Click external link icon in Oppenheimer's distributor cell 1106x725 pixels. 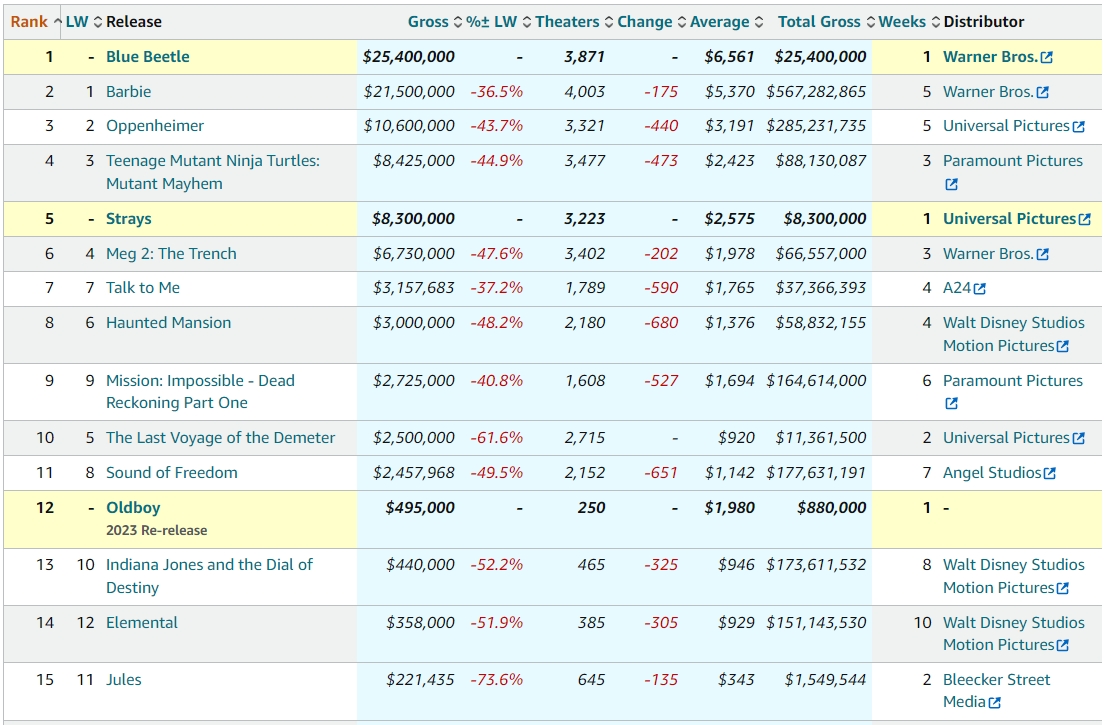[x=1078, y=126]
